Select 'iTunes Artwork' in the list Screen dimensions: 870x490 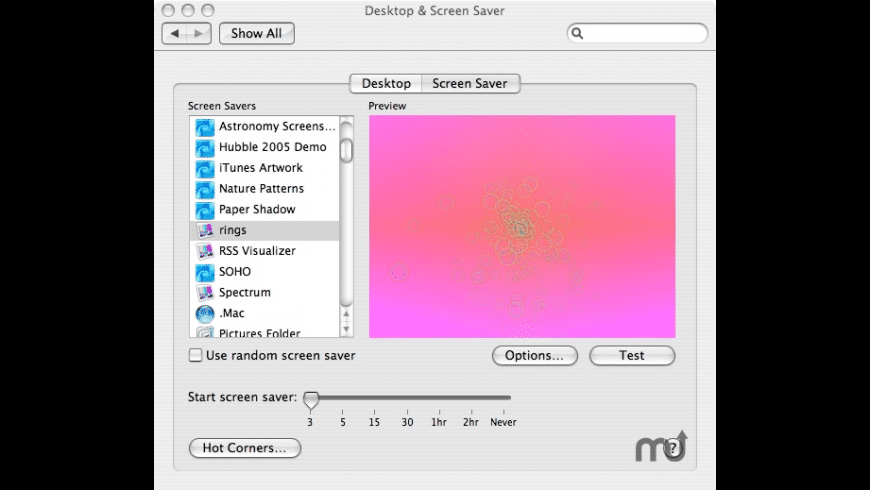coord(264,168)
